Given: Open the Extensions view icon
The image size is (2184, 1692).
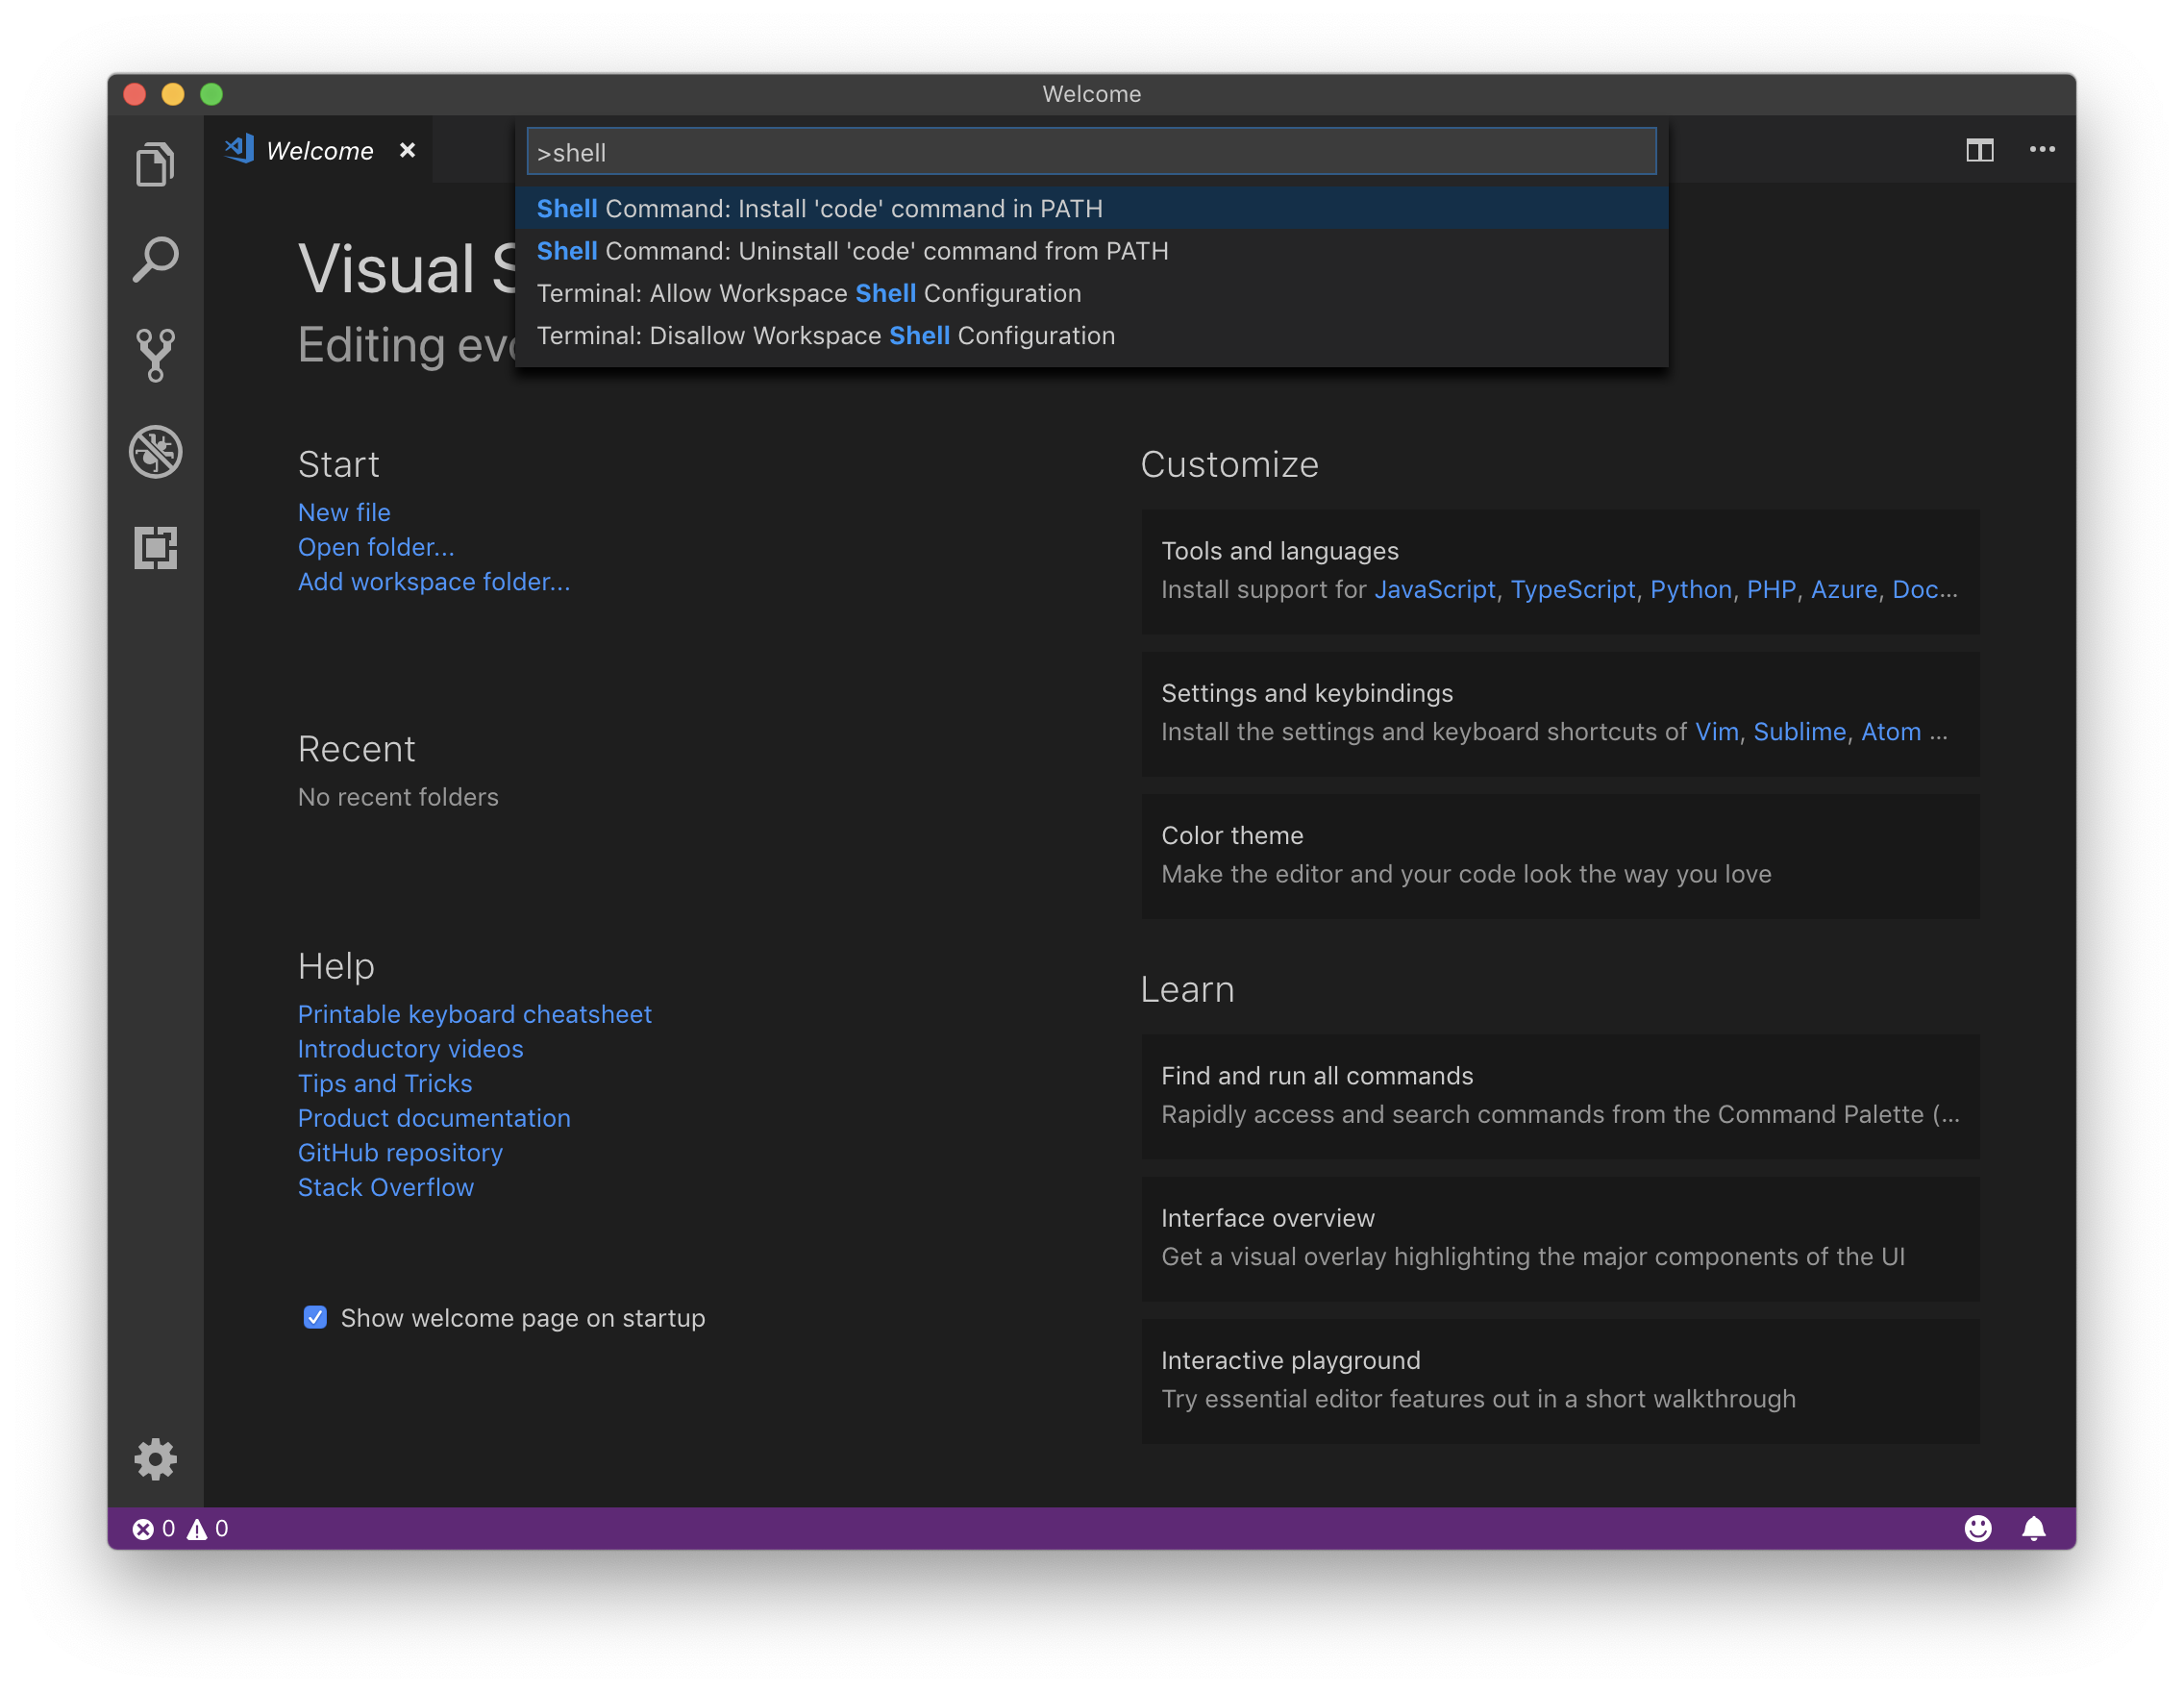Looking at the screenshot, I should click(x=155, y=548).
